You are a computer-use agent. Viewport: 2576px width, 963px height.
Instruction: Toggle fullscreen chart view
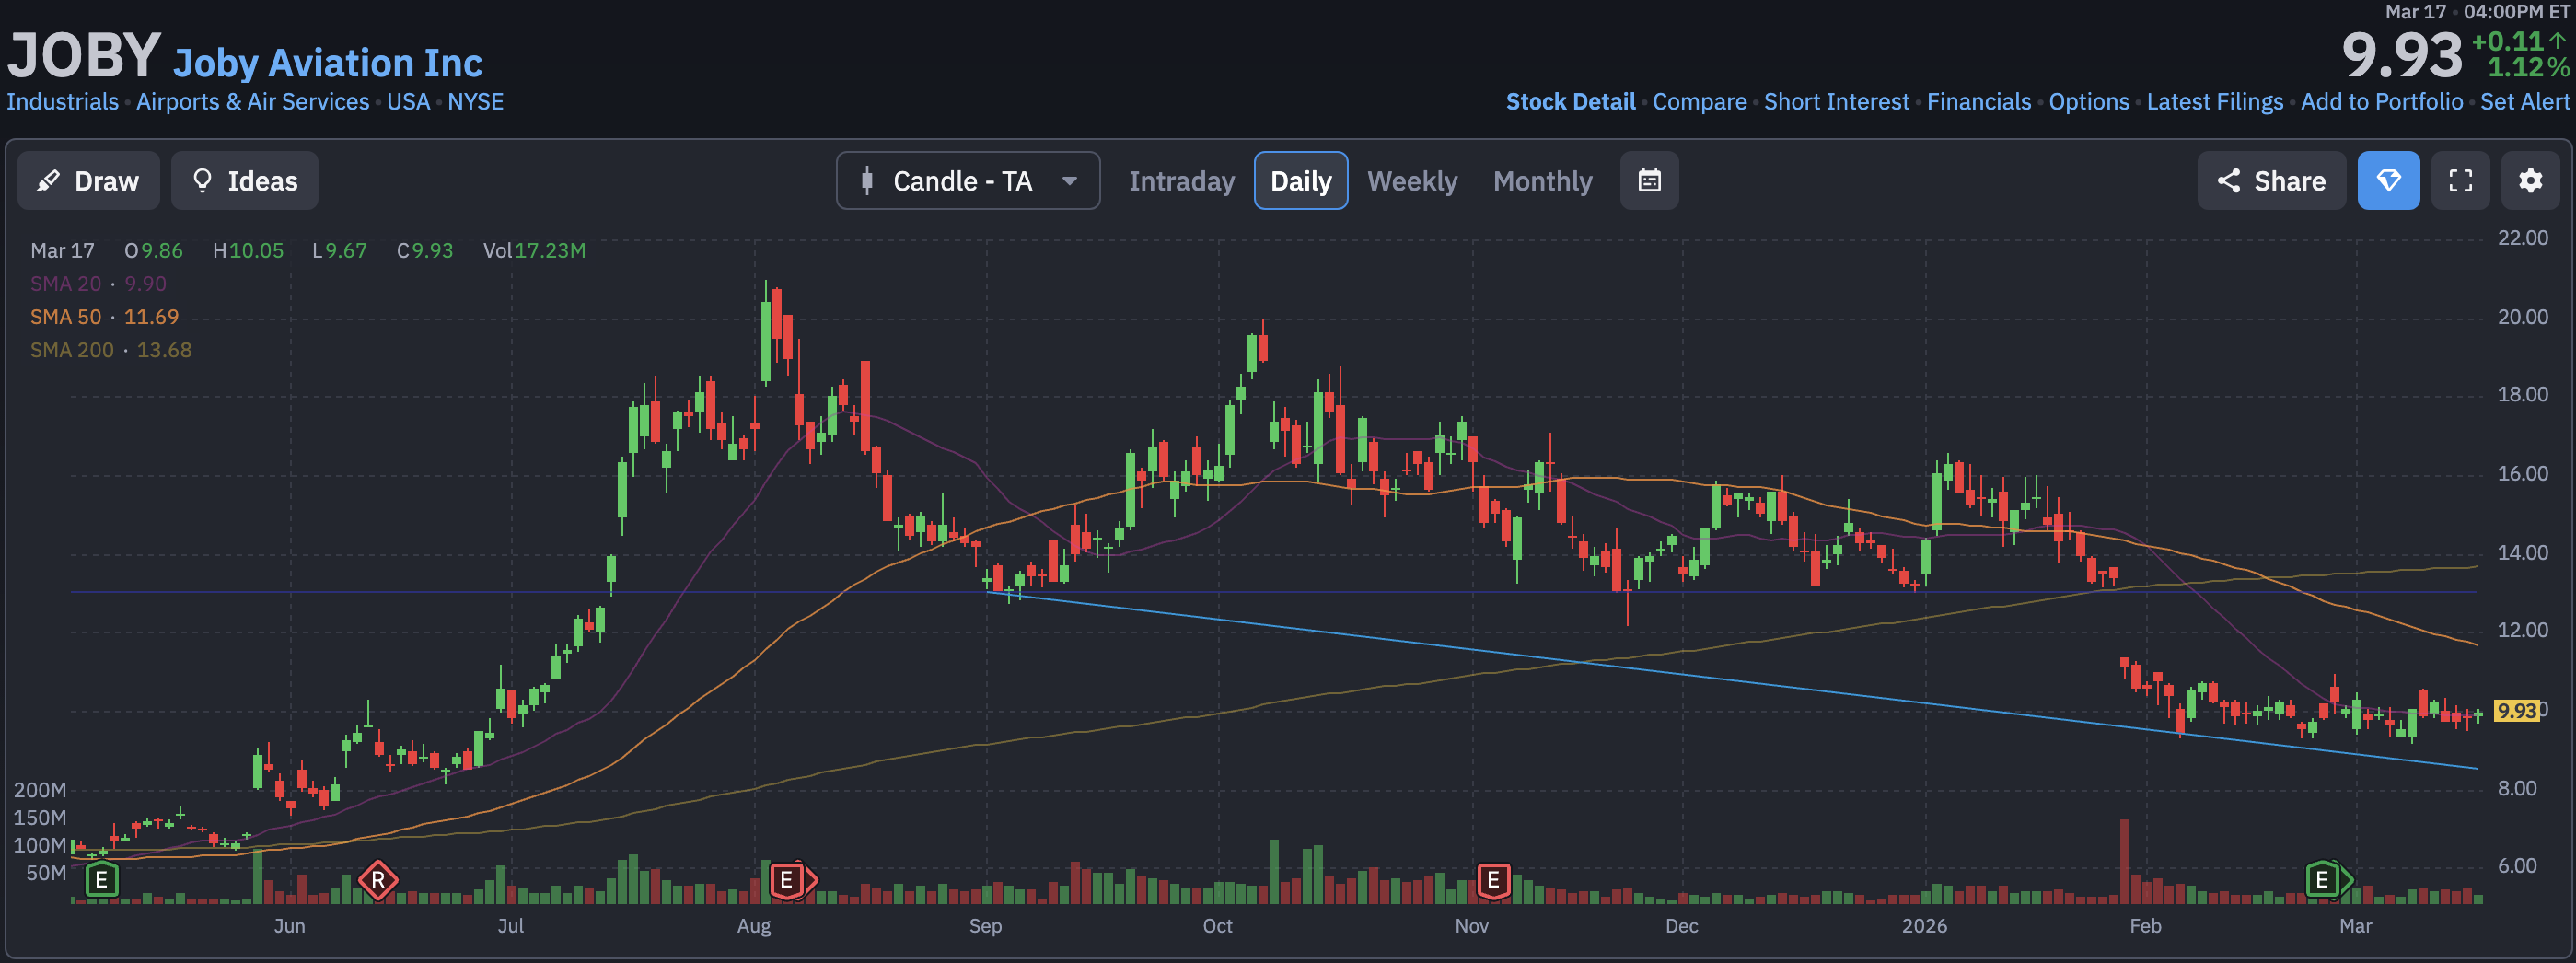[2460, 181]
